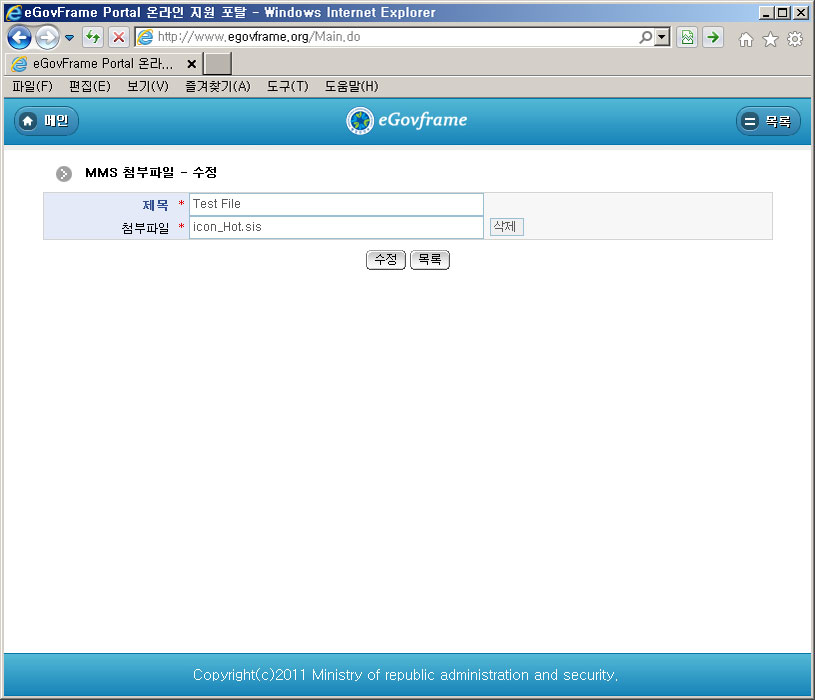Click the red Stop loading icon
Screen dimensions: 815x700
point(118,38)
